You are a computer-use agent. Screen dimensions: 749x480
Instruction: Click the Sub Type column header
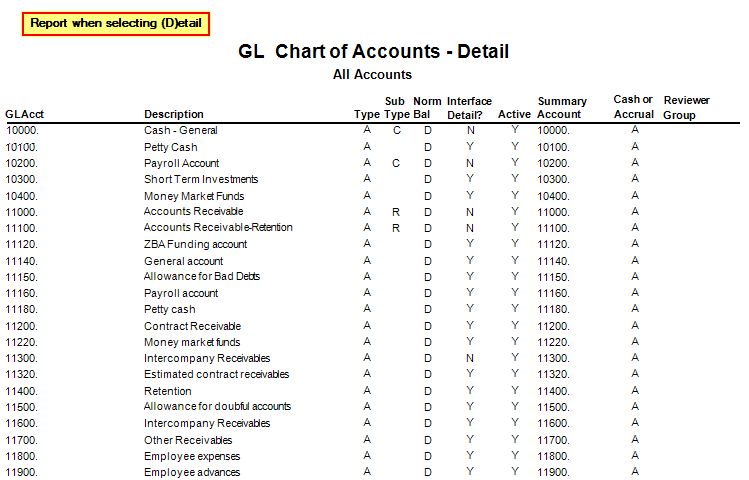[x=396, y=108]
